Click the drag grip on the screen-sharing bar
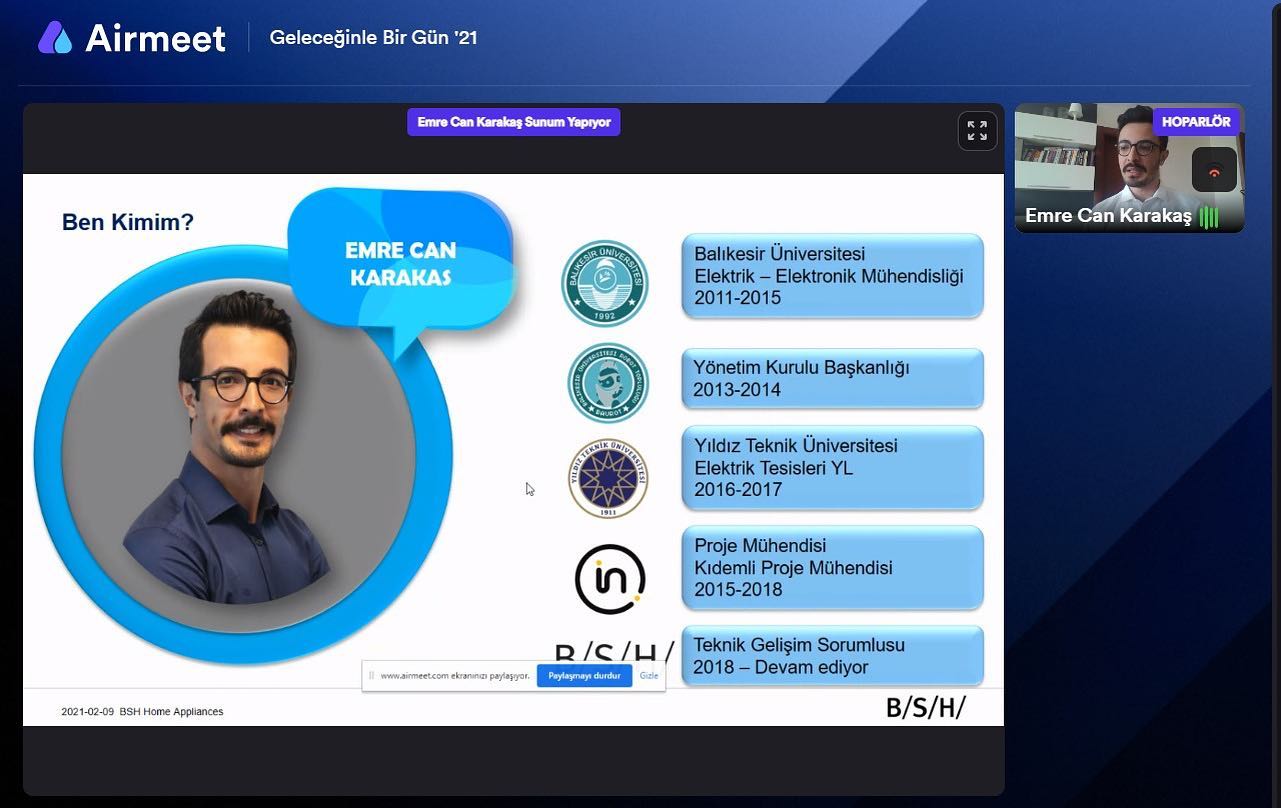 (372, 676)
